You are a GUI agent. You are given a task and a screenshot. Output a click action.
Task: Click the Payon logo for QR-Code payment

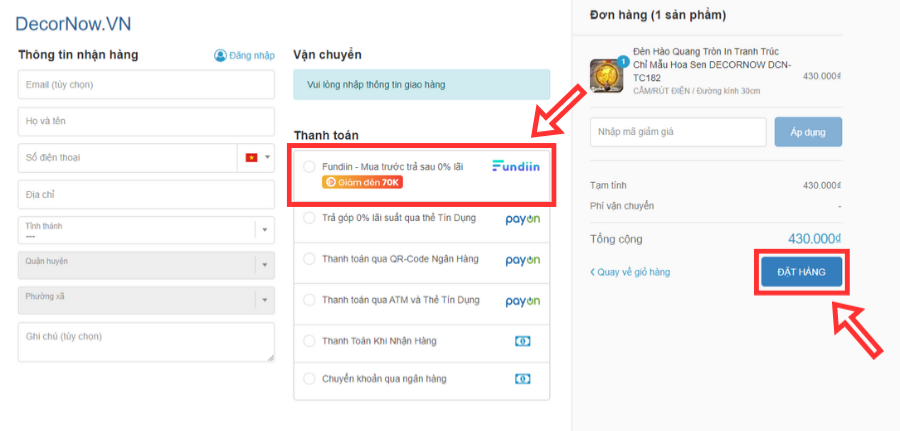tap(522, 259)
